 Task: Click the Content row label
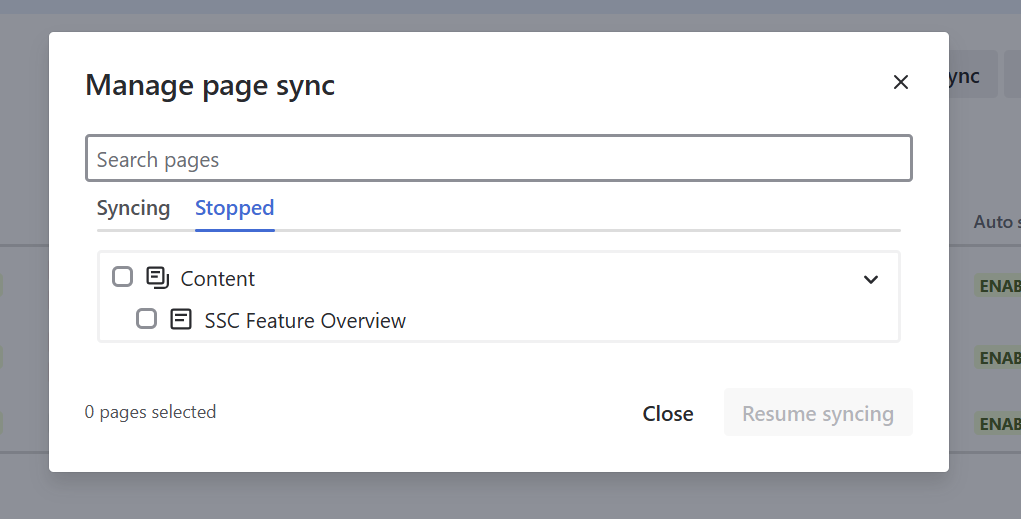click(x=217, y=279)
